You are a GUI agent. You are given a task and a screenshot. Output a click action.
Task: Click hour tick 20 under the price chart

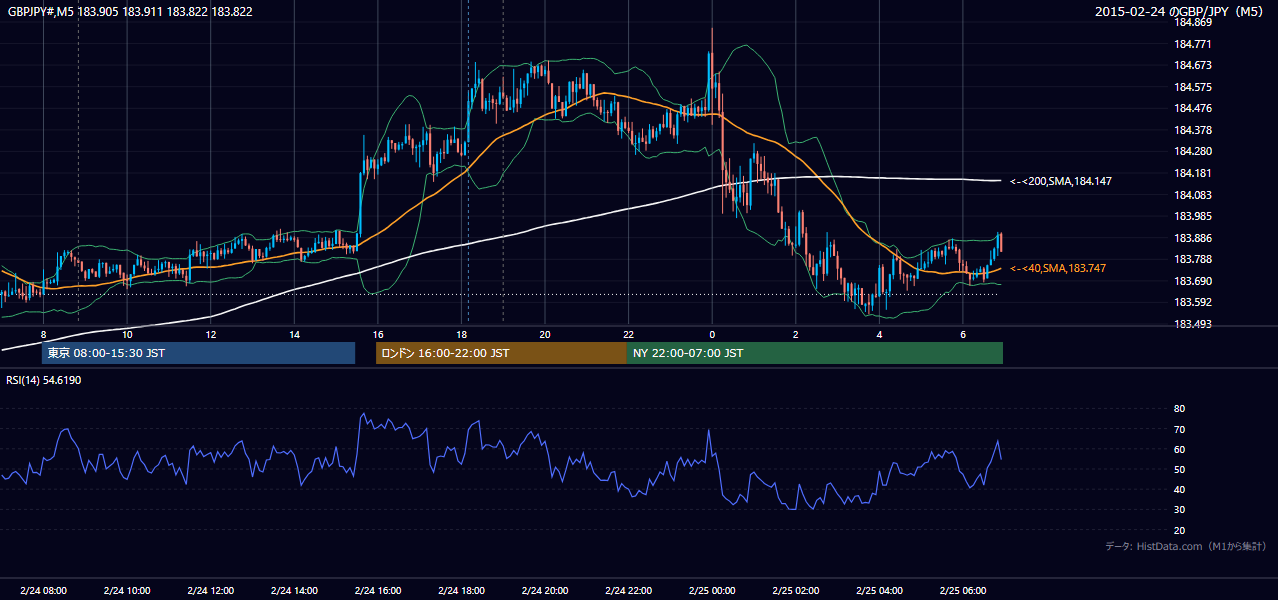tap(544, 334)
